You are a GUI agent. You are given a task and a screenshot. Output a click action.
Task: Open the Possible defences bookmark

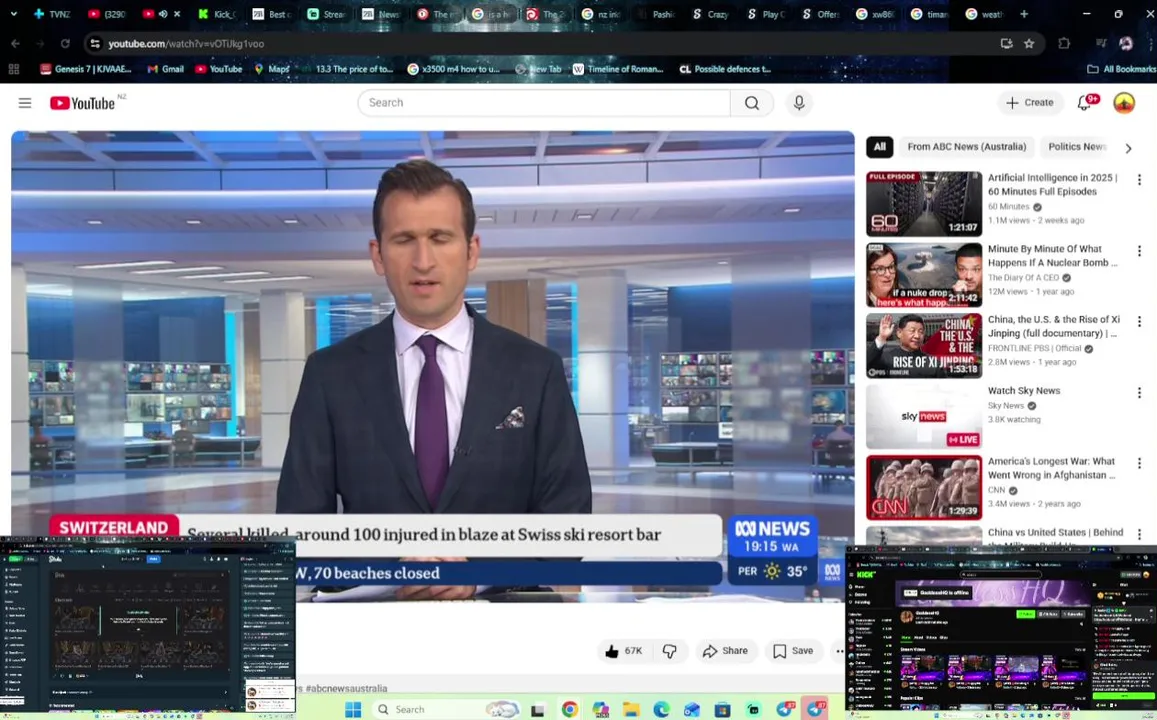click(725, 69)
